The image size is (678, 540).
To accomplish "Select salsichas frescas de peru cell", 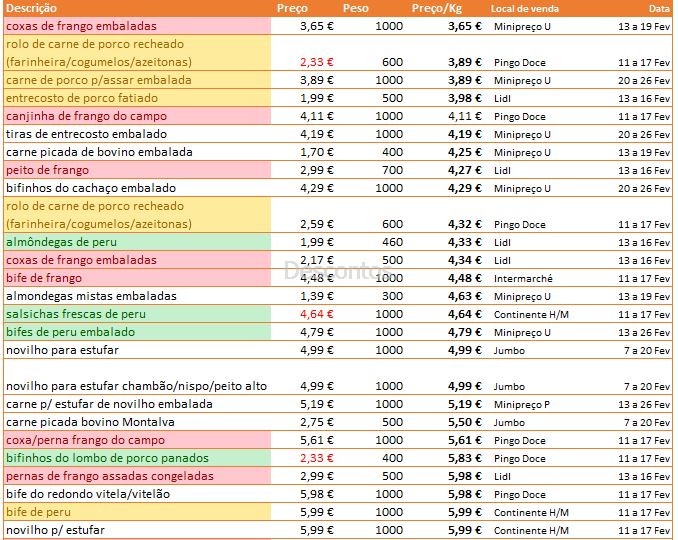I will [x=138, y=314].
